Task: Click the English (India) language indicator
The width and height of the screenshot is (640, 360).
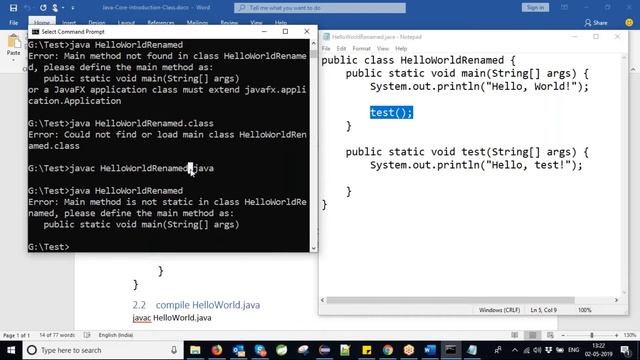Action: point(116,335)
